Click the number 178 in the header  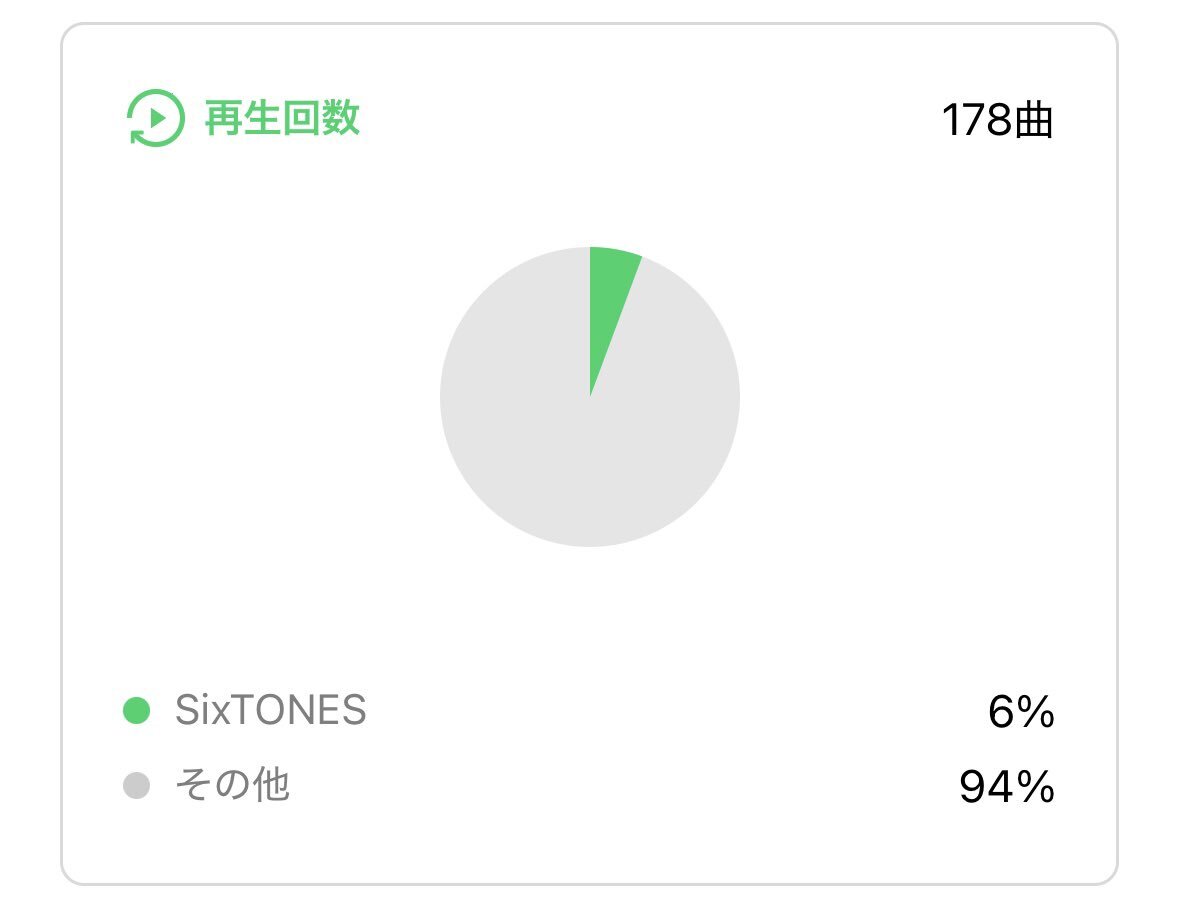coord(977,120)
